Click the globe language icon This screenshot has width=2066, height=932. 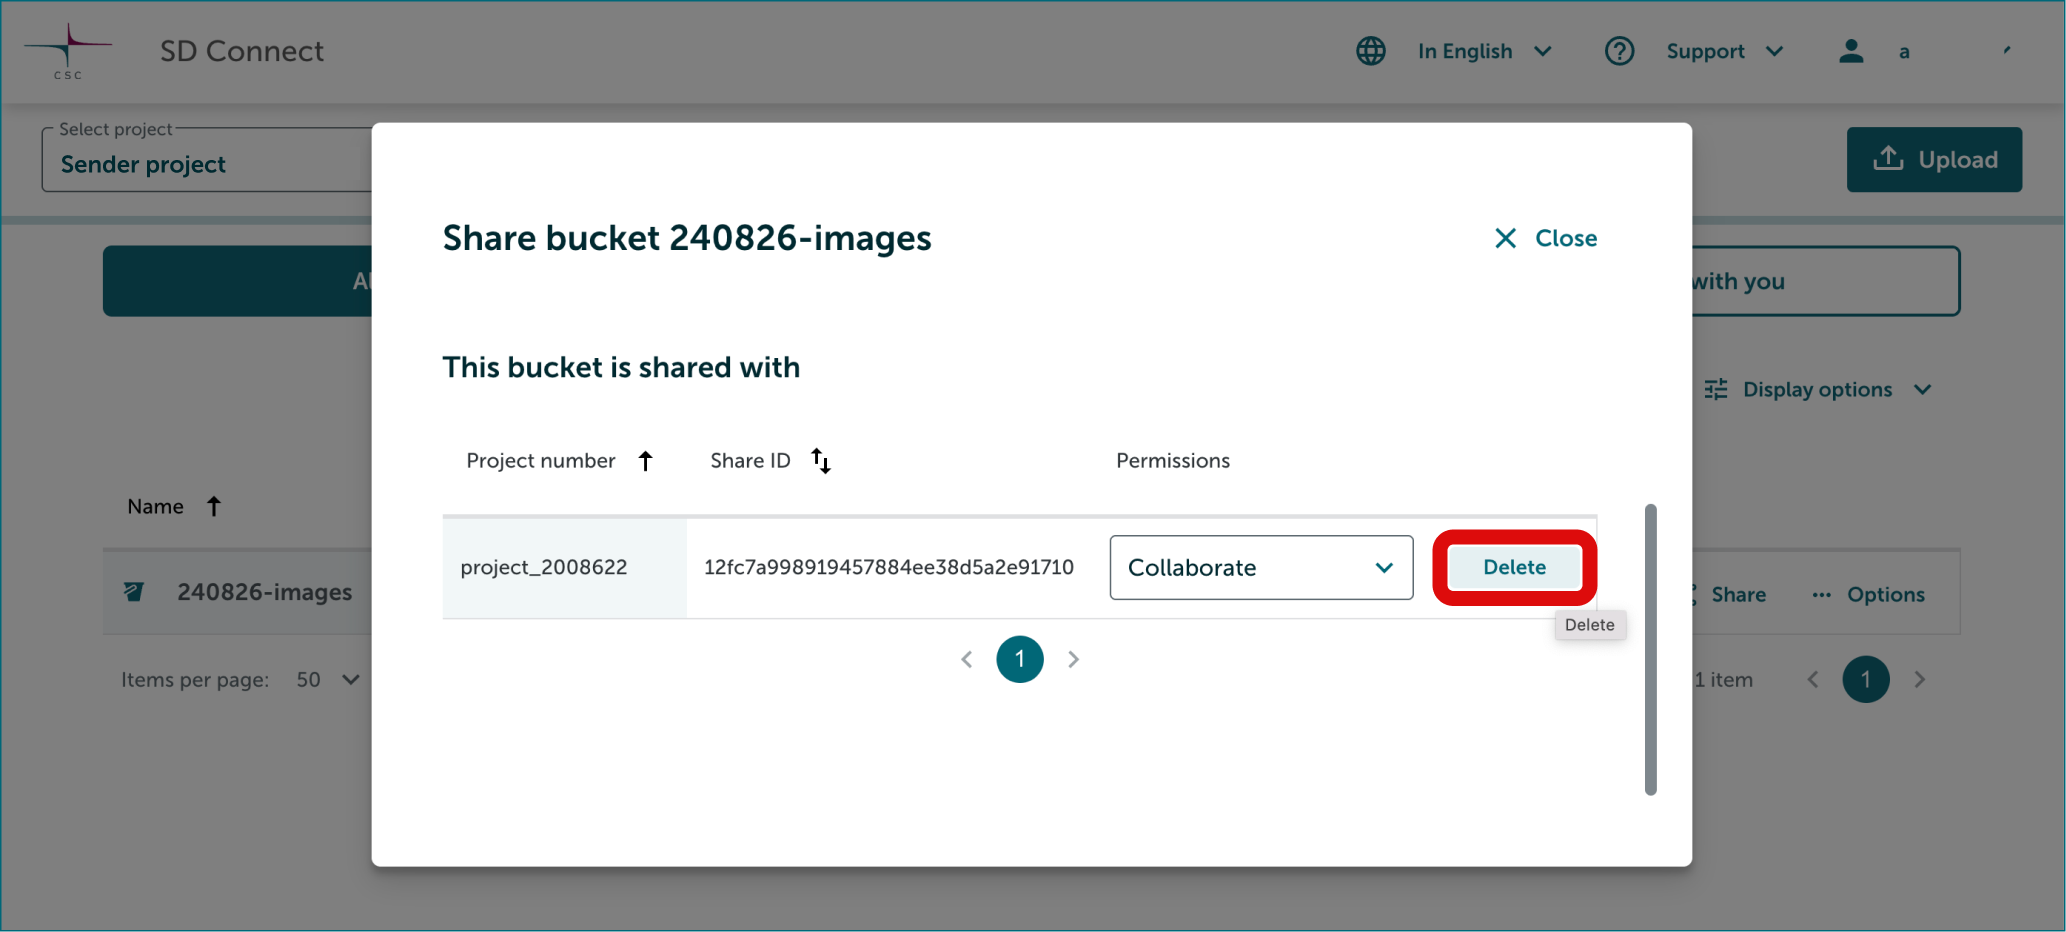(x=1371, y=51)
